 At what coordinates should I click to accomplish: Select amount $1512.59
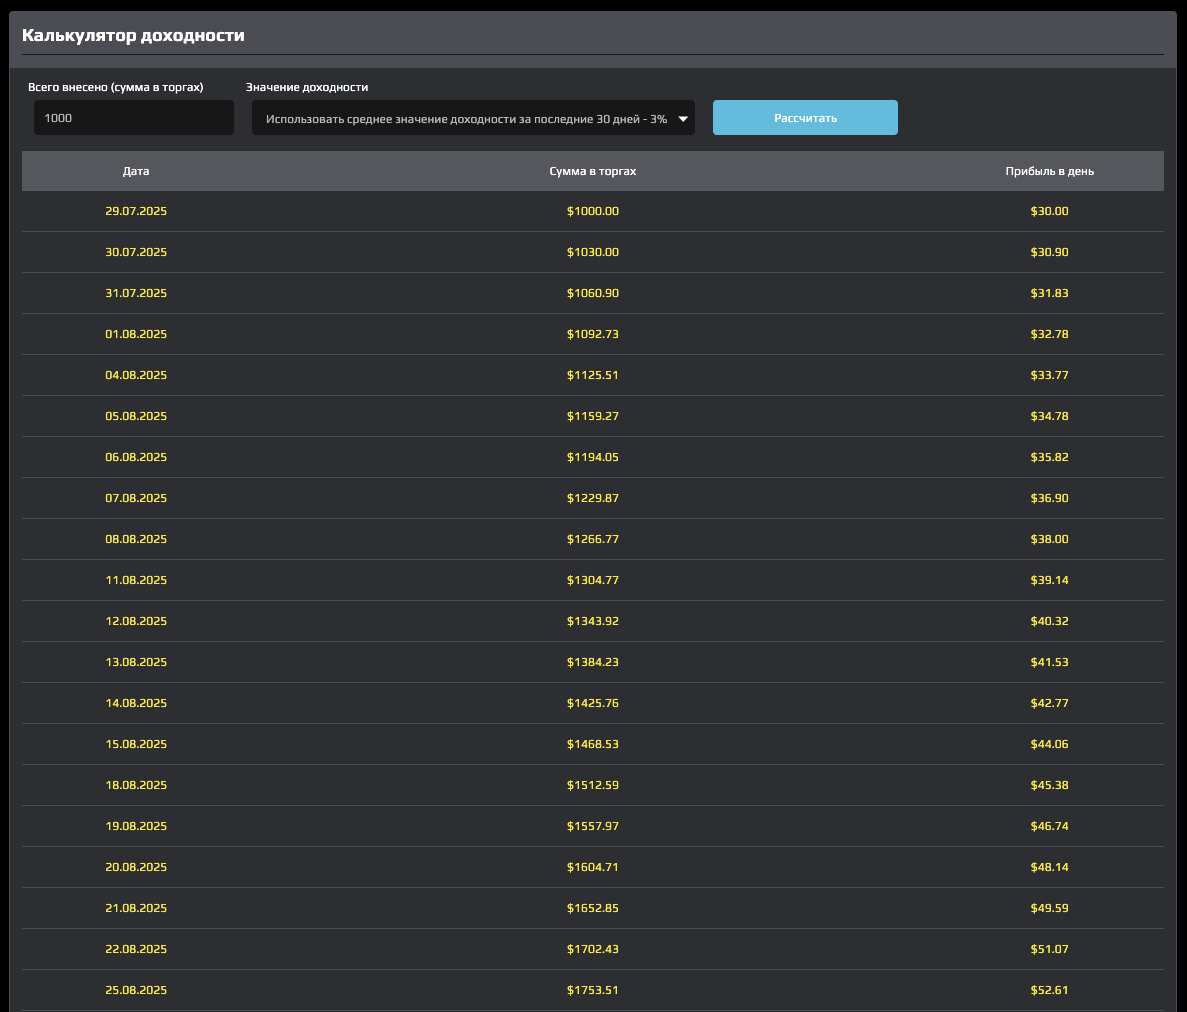pyautogui.click(x=593, y=785)
